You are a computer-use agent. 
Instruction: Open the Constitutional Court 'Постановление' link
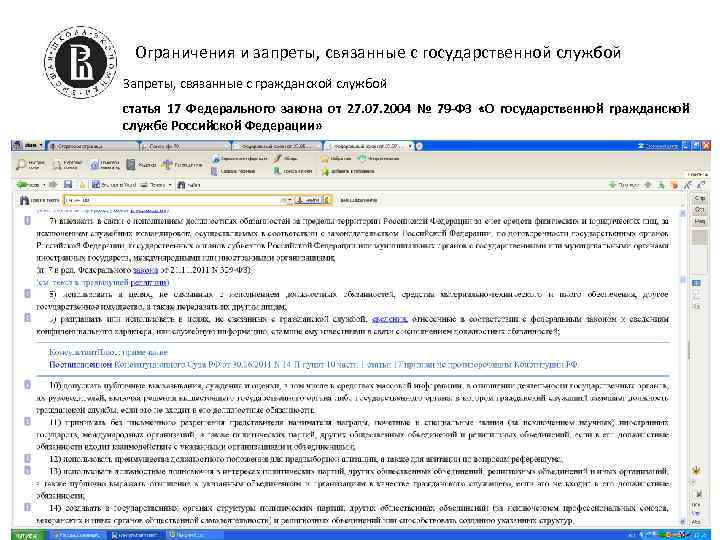[81, 365]
